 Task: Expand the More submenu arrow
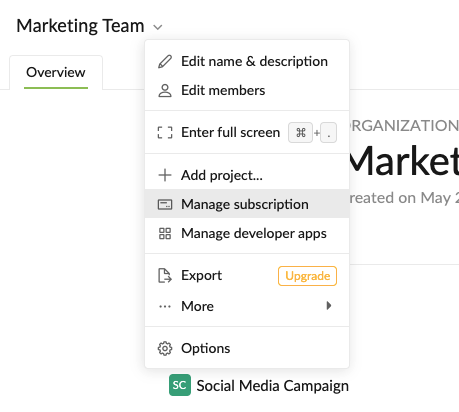[x=329, y=306]
